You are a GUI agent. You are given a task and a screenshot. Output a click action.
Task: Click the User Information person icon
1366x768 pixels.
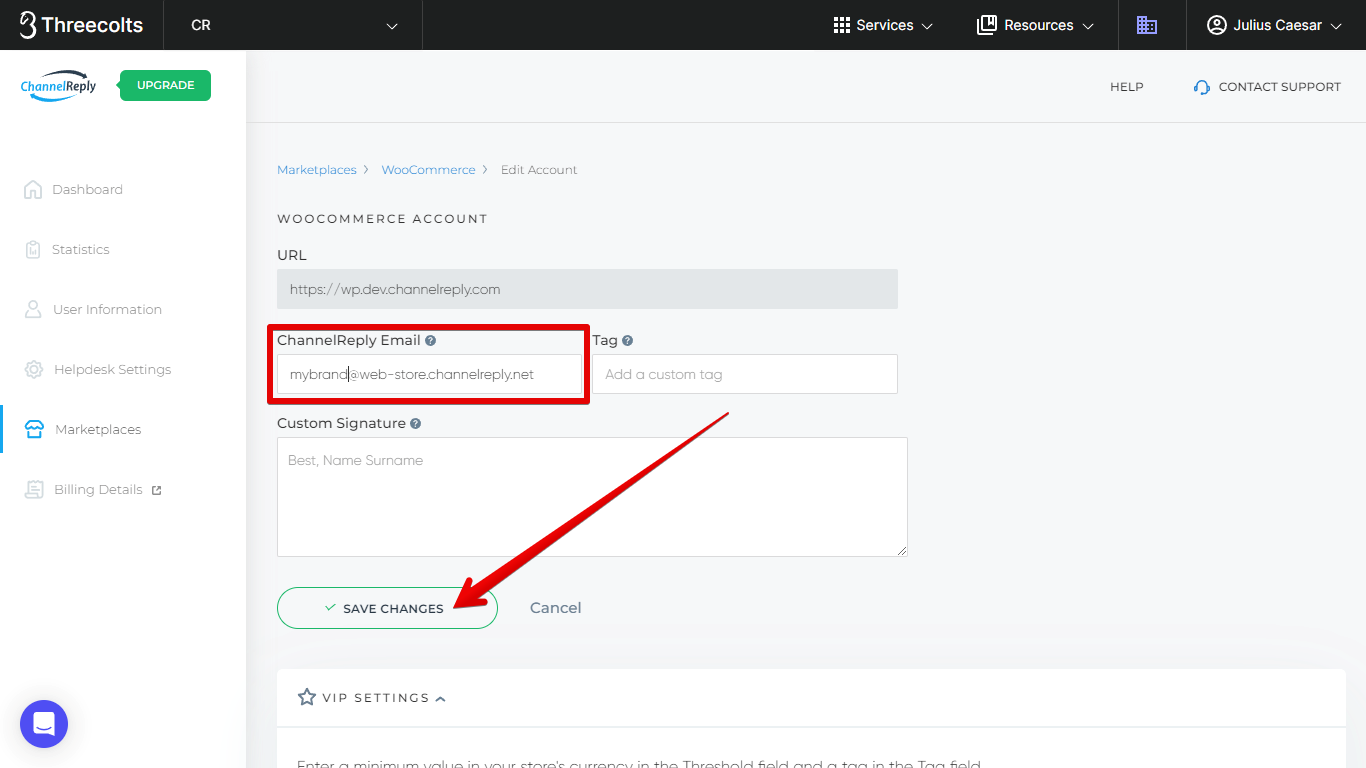[33, 309]
